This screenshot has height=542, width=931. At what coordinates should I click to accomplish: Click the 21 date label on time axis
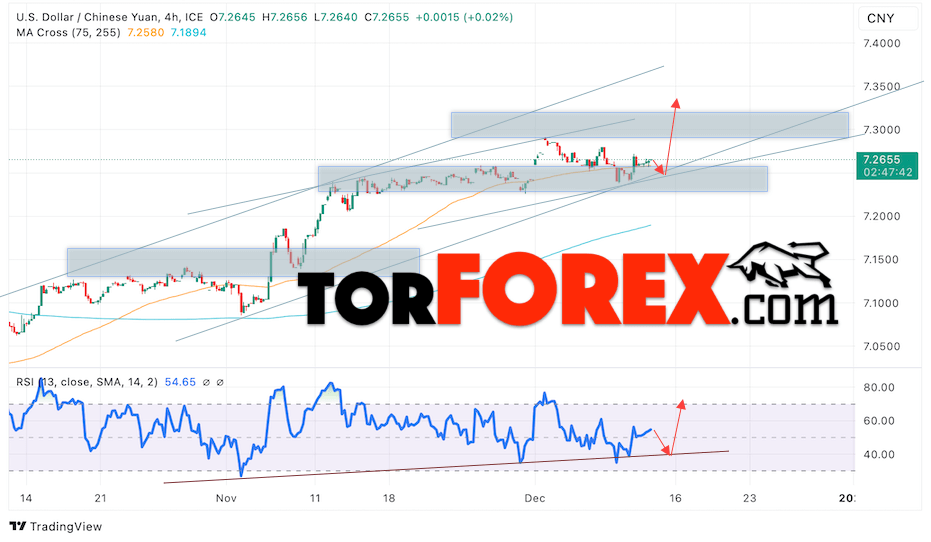100,498
